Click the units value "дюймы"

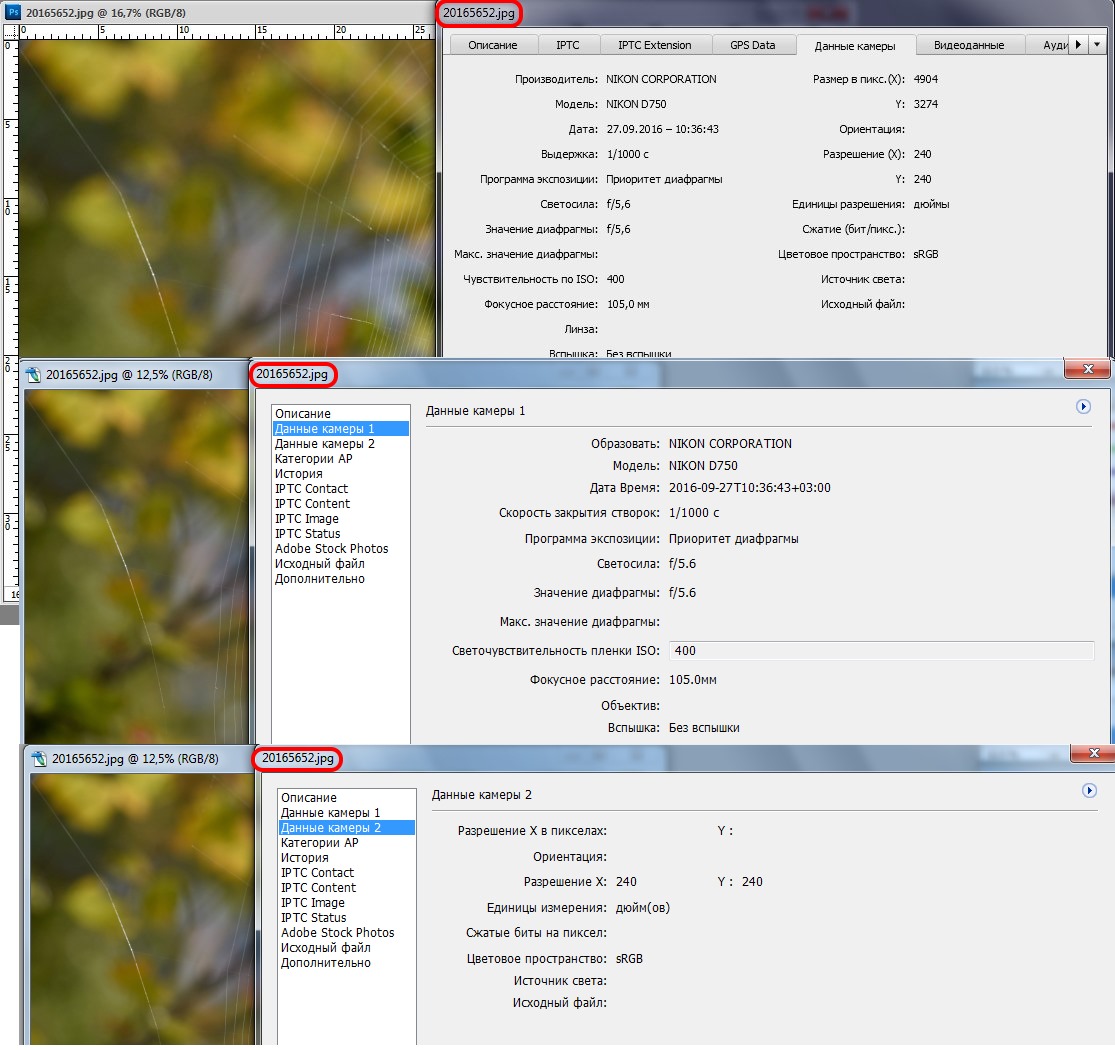(932, 204)
